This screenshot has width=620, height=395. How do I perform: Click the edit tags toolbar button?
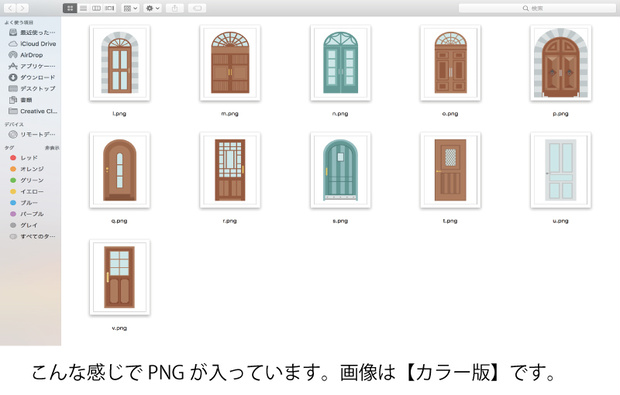[197, 8]
